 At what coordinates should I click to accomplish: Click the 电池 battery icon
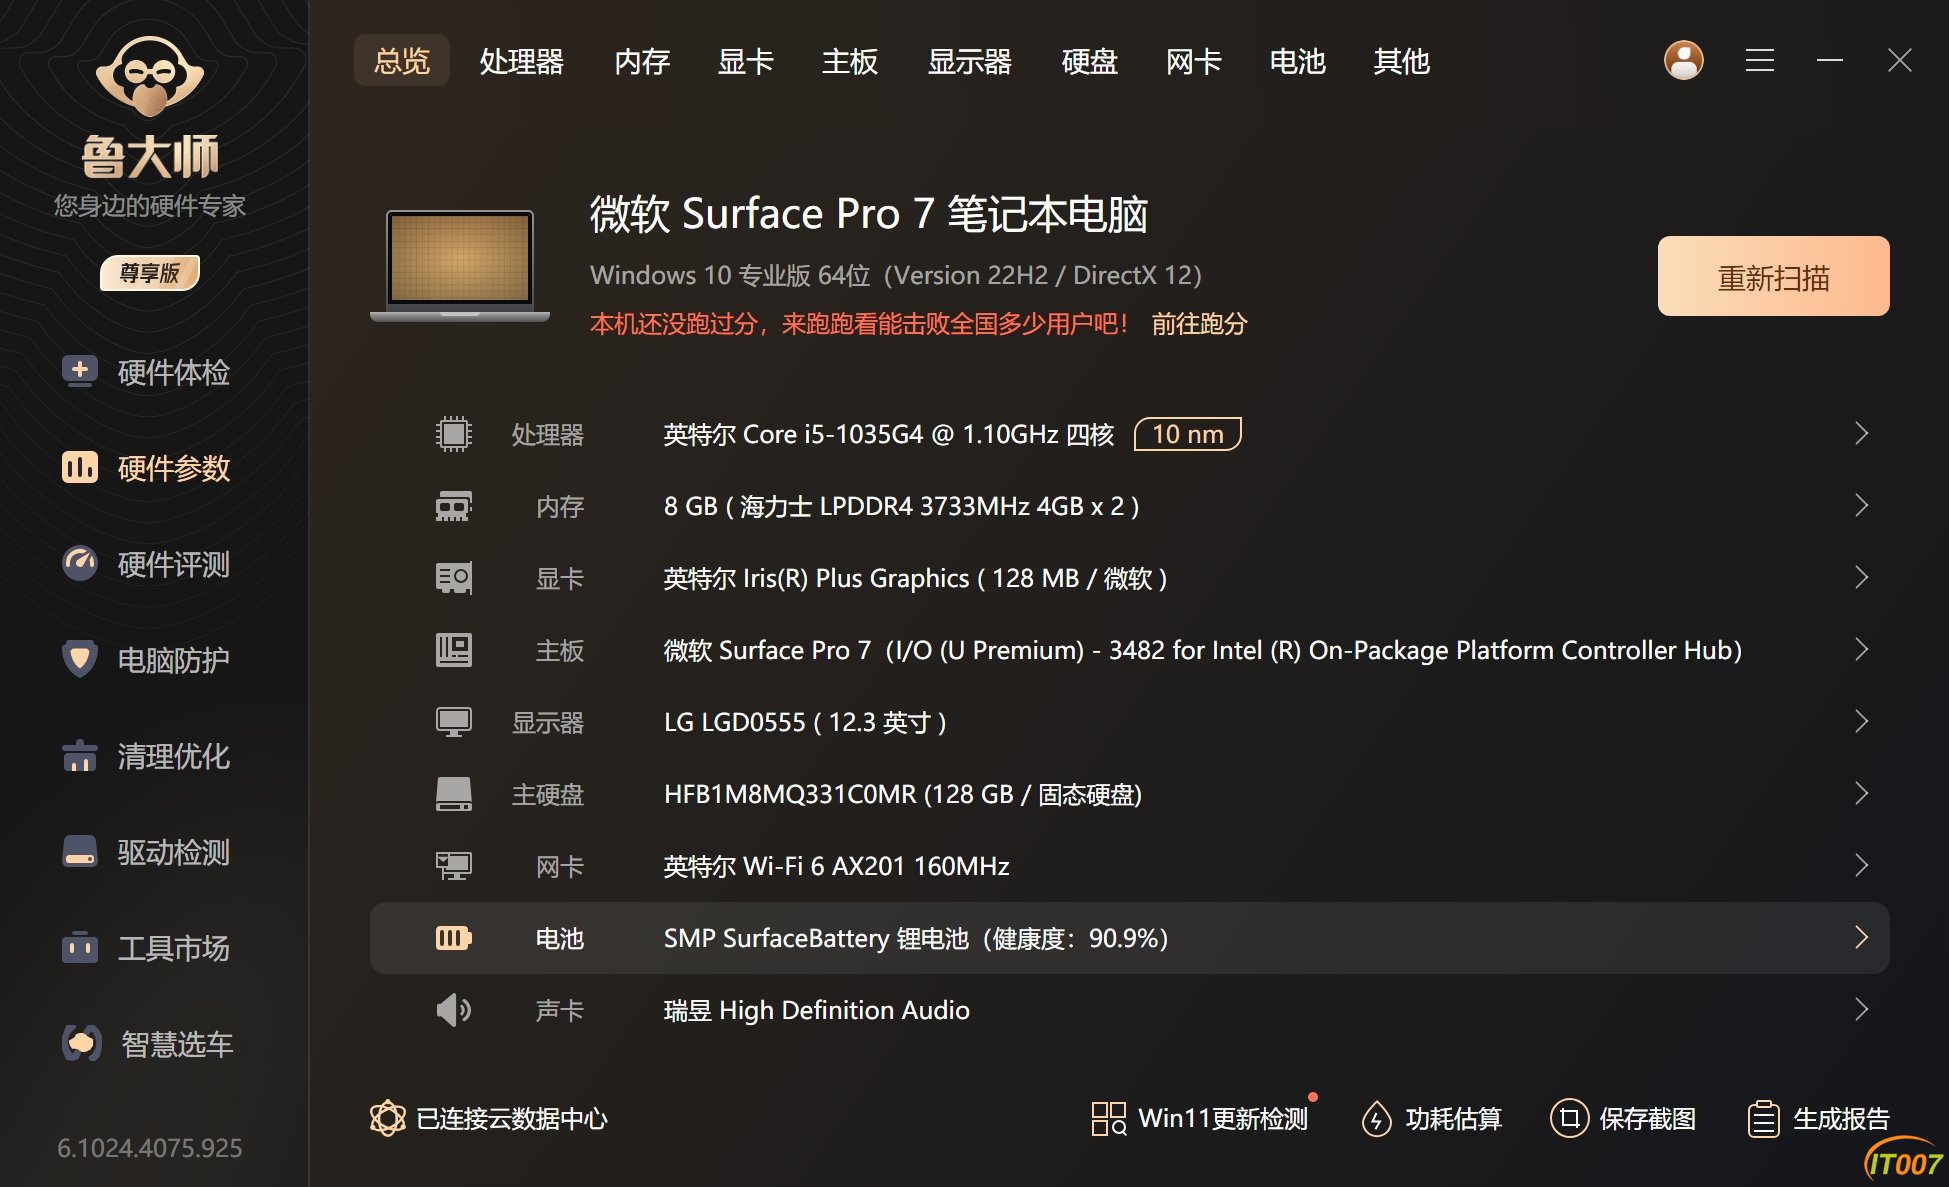454,938
